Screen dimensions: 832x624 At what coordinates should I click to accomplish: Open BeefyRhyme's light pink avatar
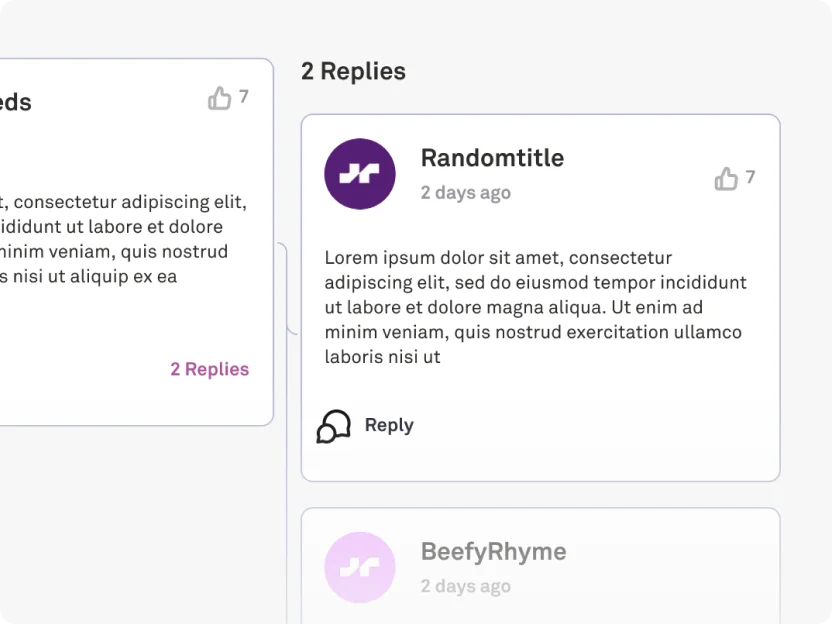(360, 567)
